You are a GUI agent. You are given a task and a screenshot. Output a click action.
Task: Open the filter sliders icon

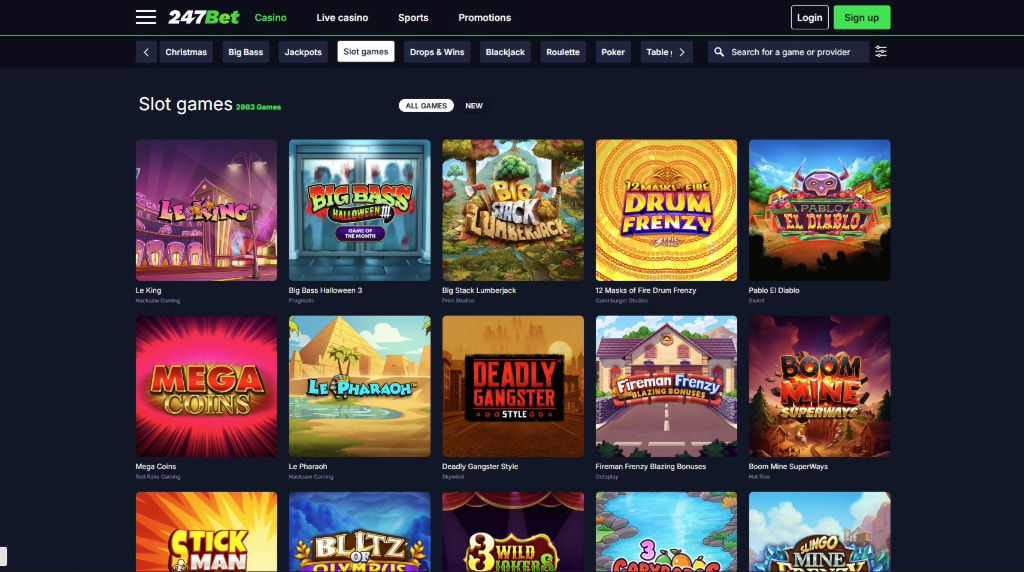pyautogui.click(x=880, y=52)
